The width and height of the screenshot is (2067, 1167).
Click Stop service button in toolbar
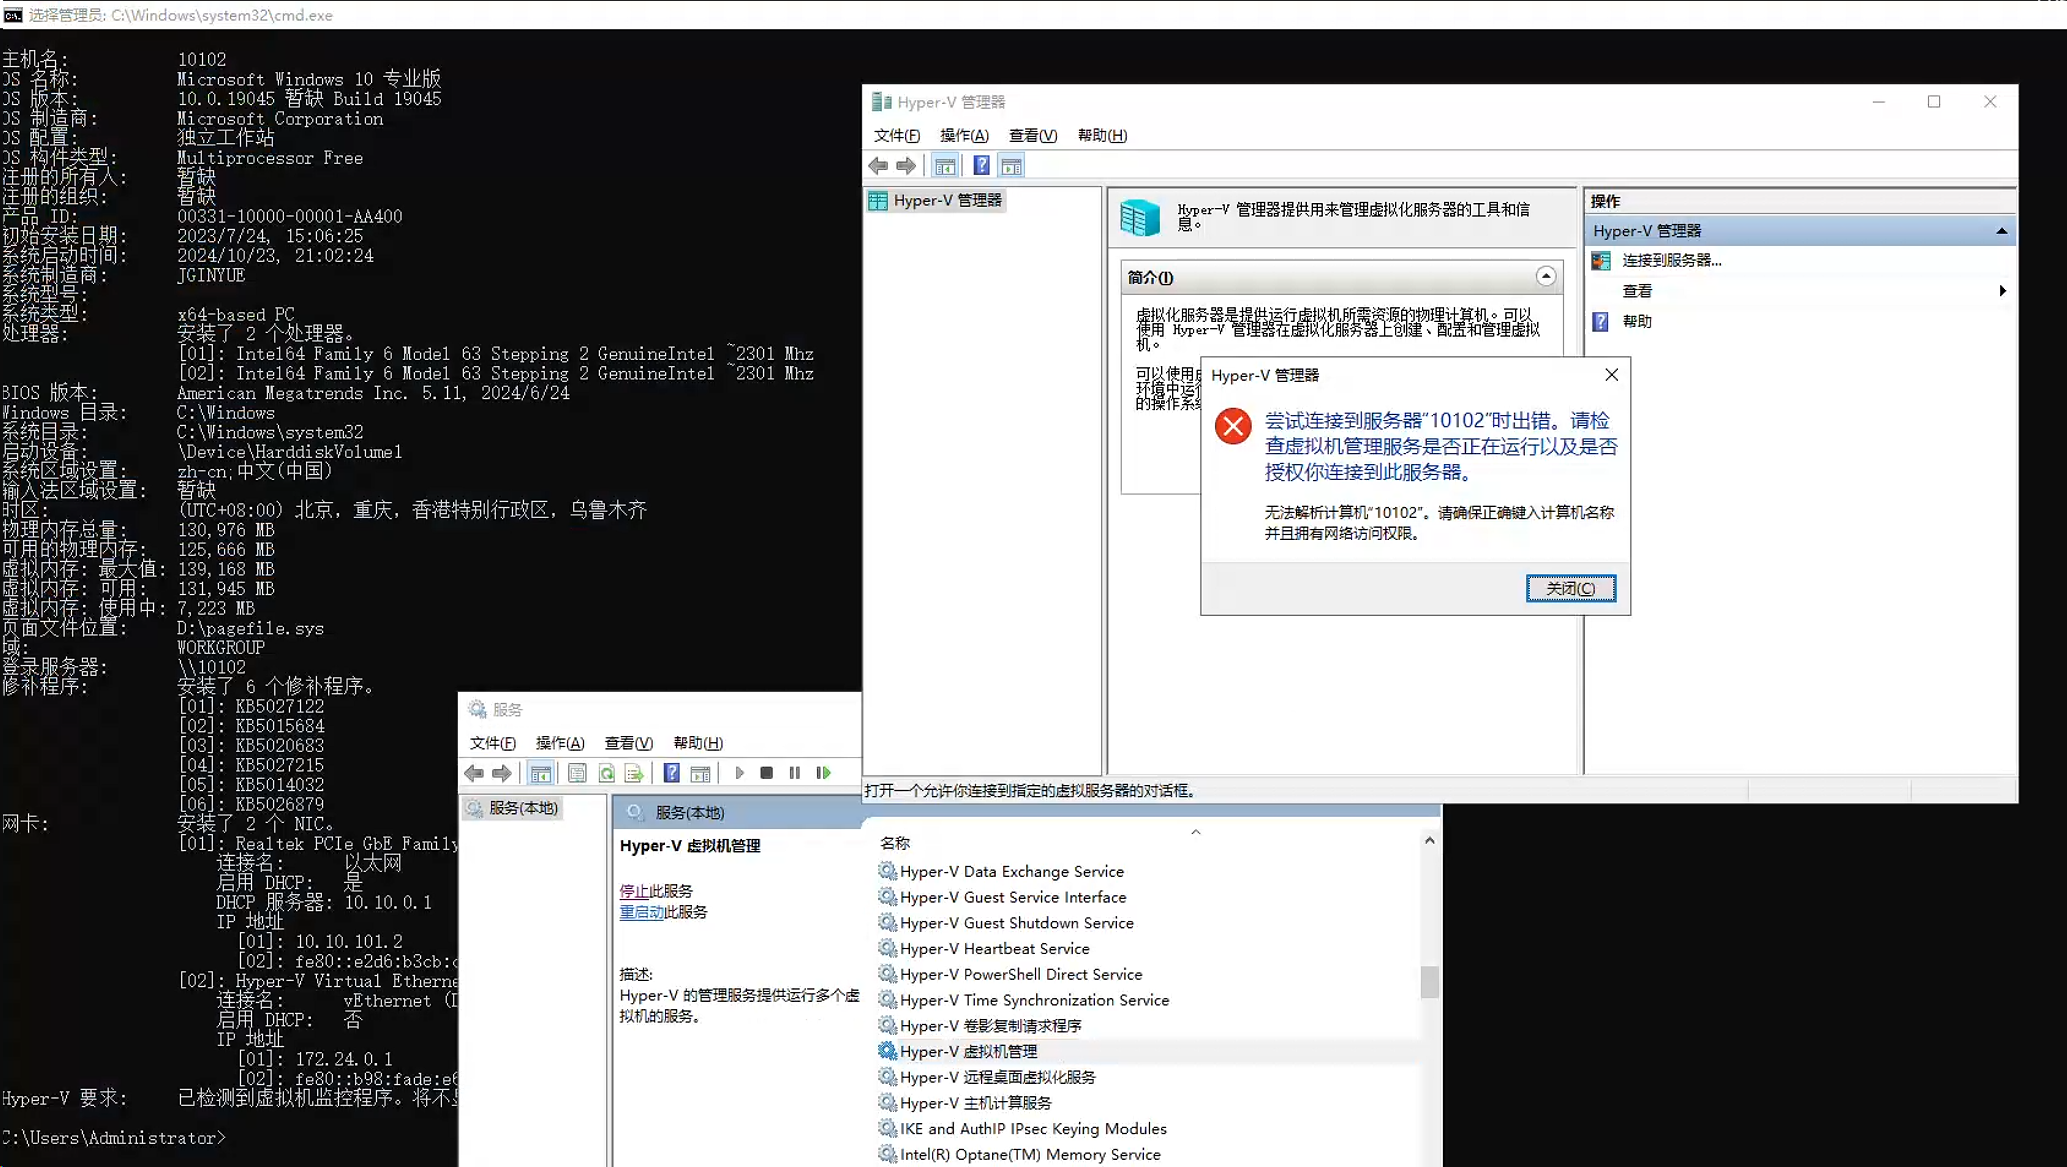pyautogui.click(x=767, y=773)
